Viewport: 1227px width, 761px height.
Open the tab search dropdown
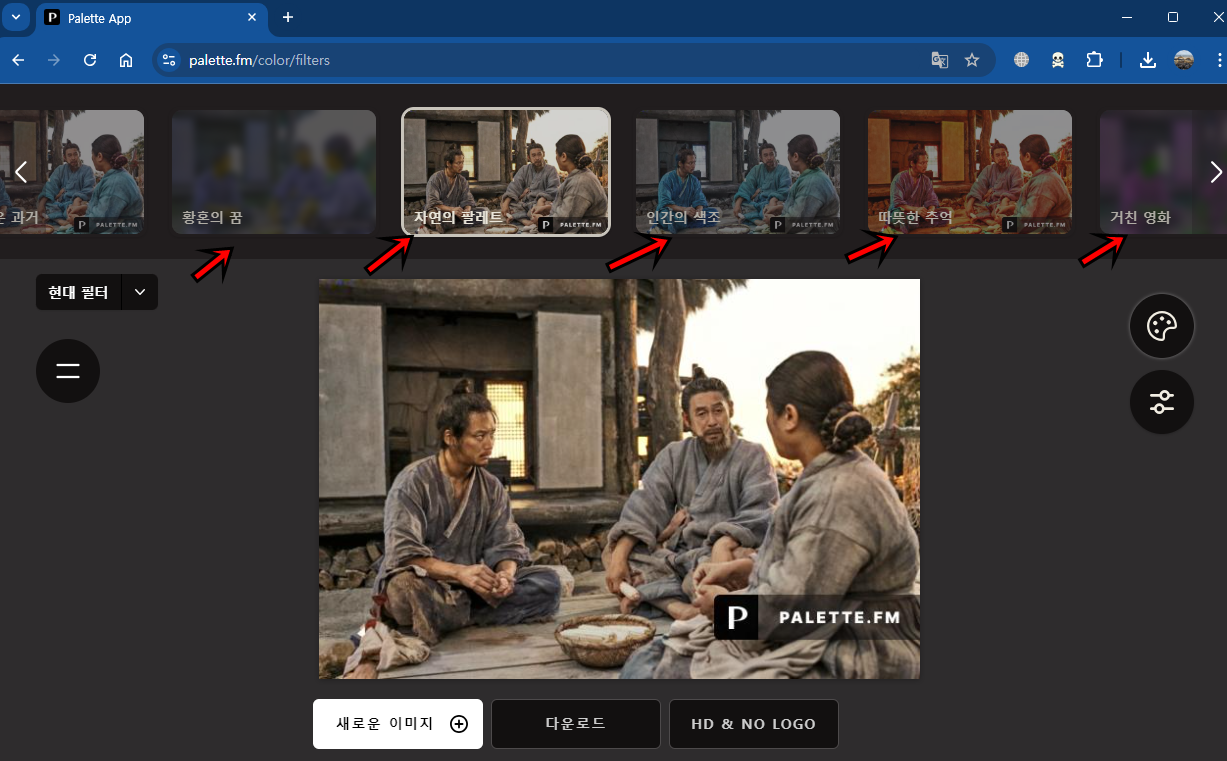15,17
